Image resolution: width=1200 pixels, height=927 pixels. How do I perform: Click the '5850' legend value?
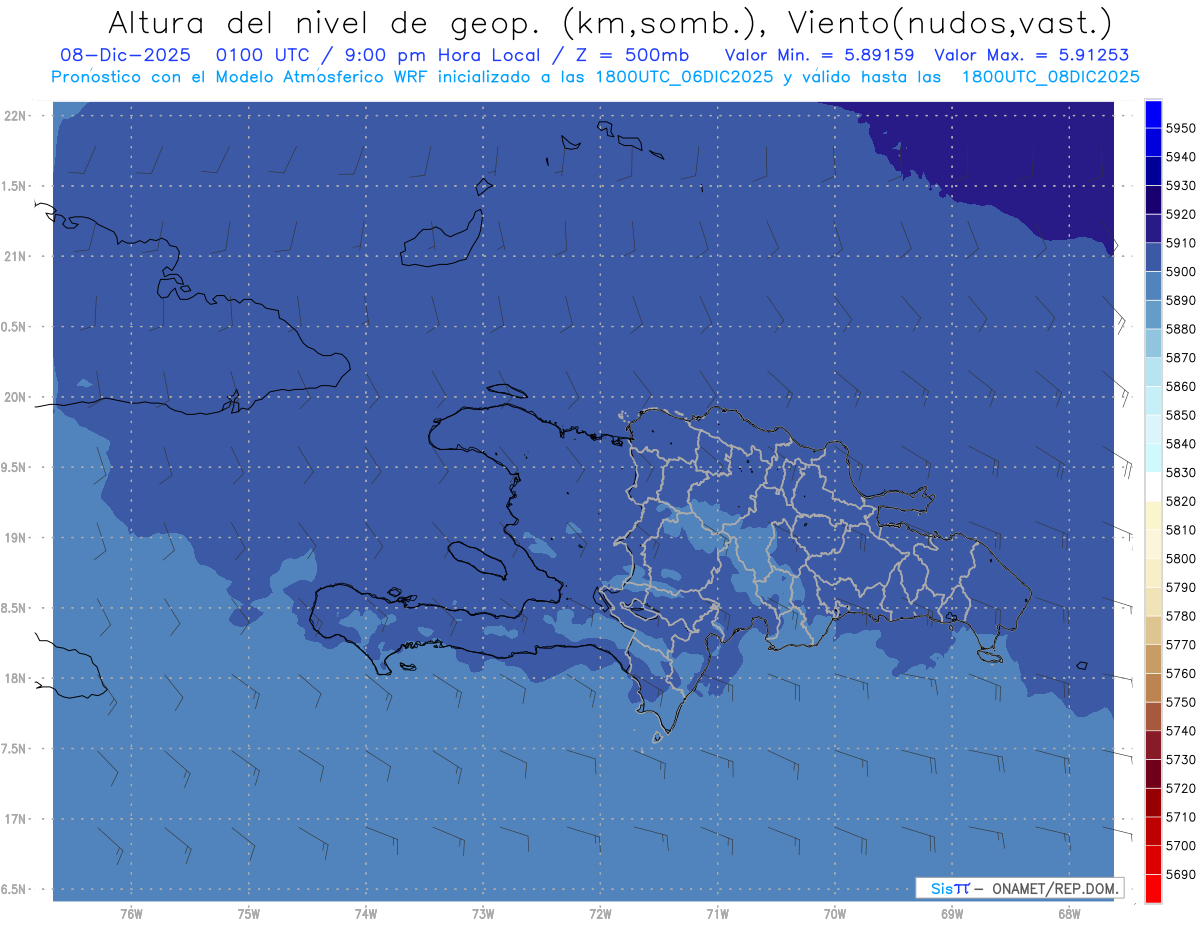pos(1181,415)
